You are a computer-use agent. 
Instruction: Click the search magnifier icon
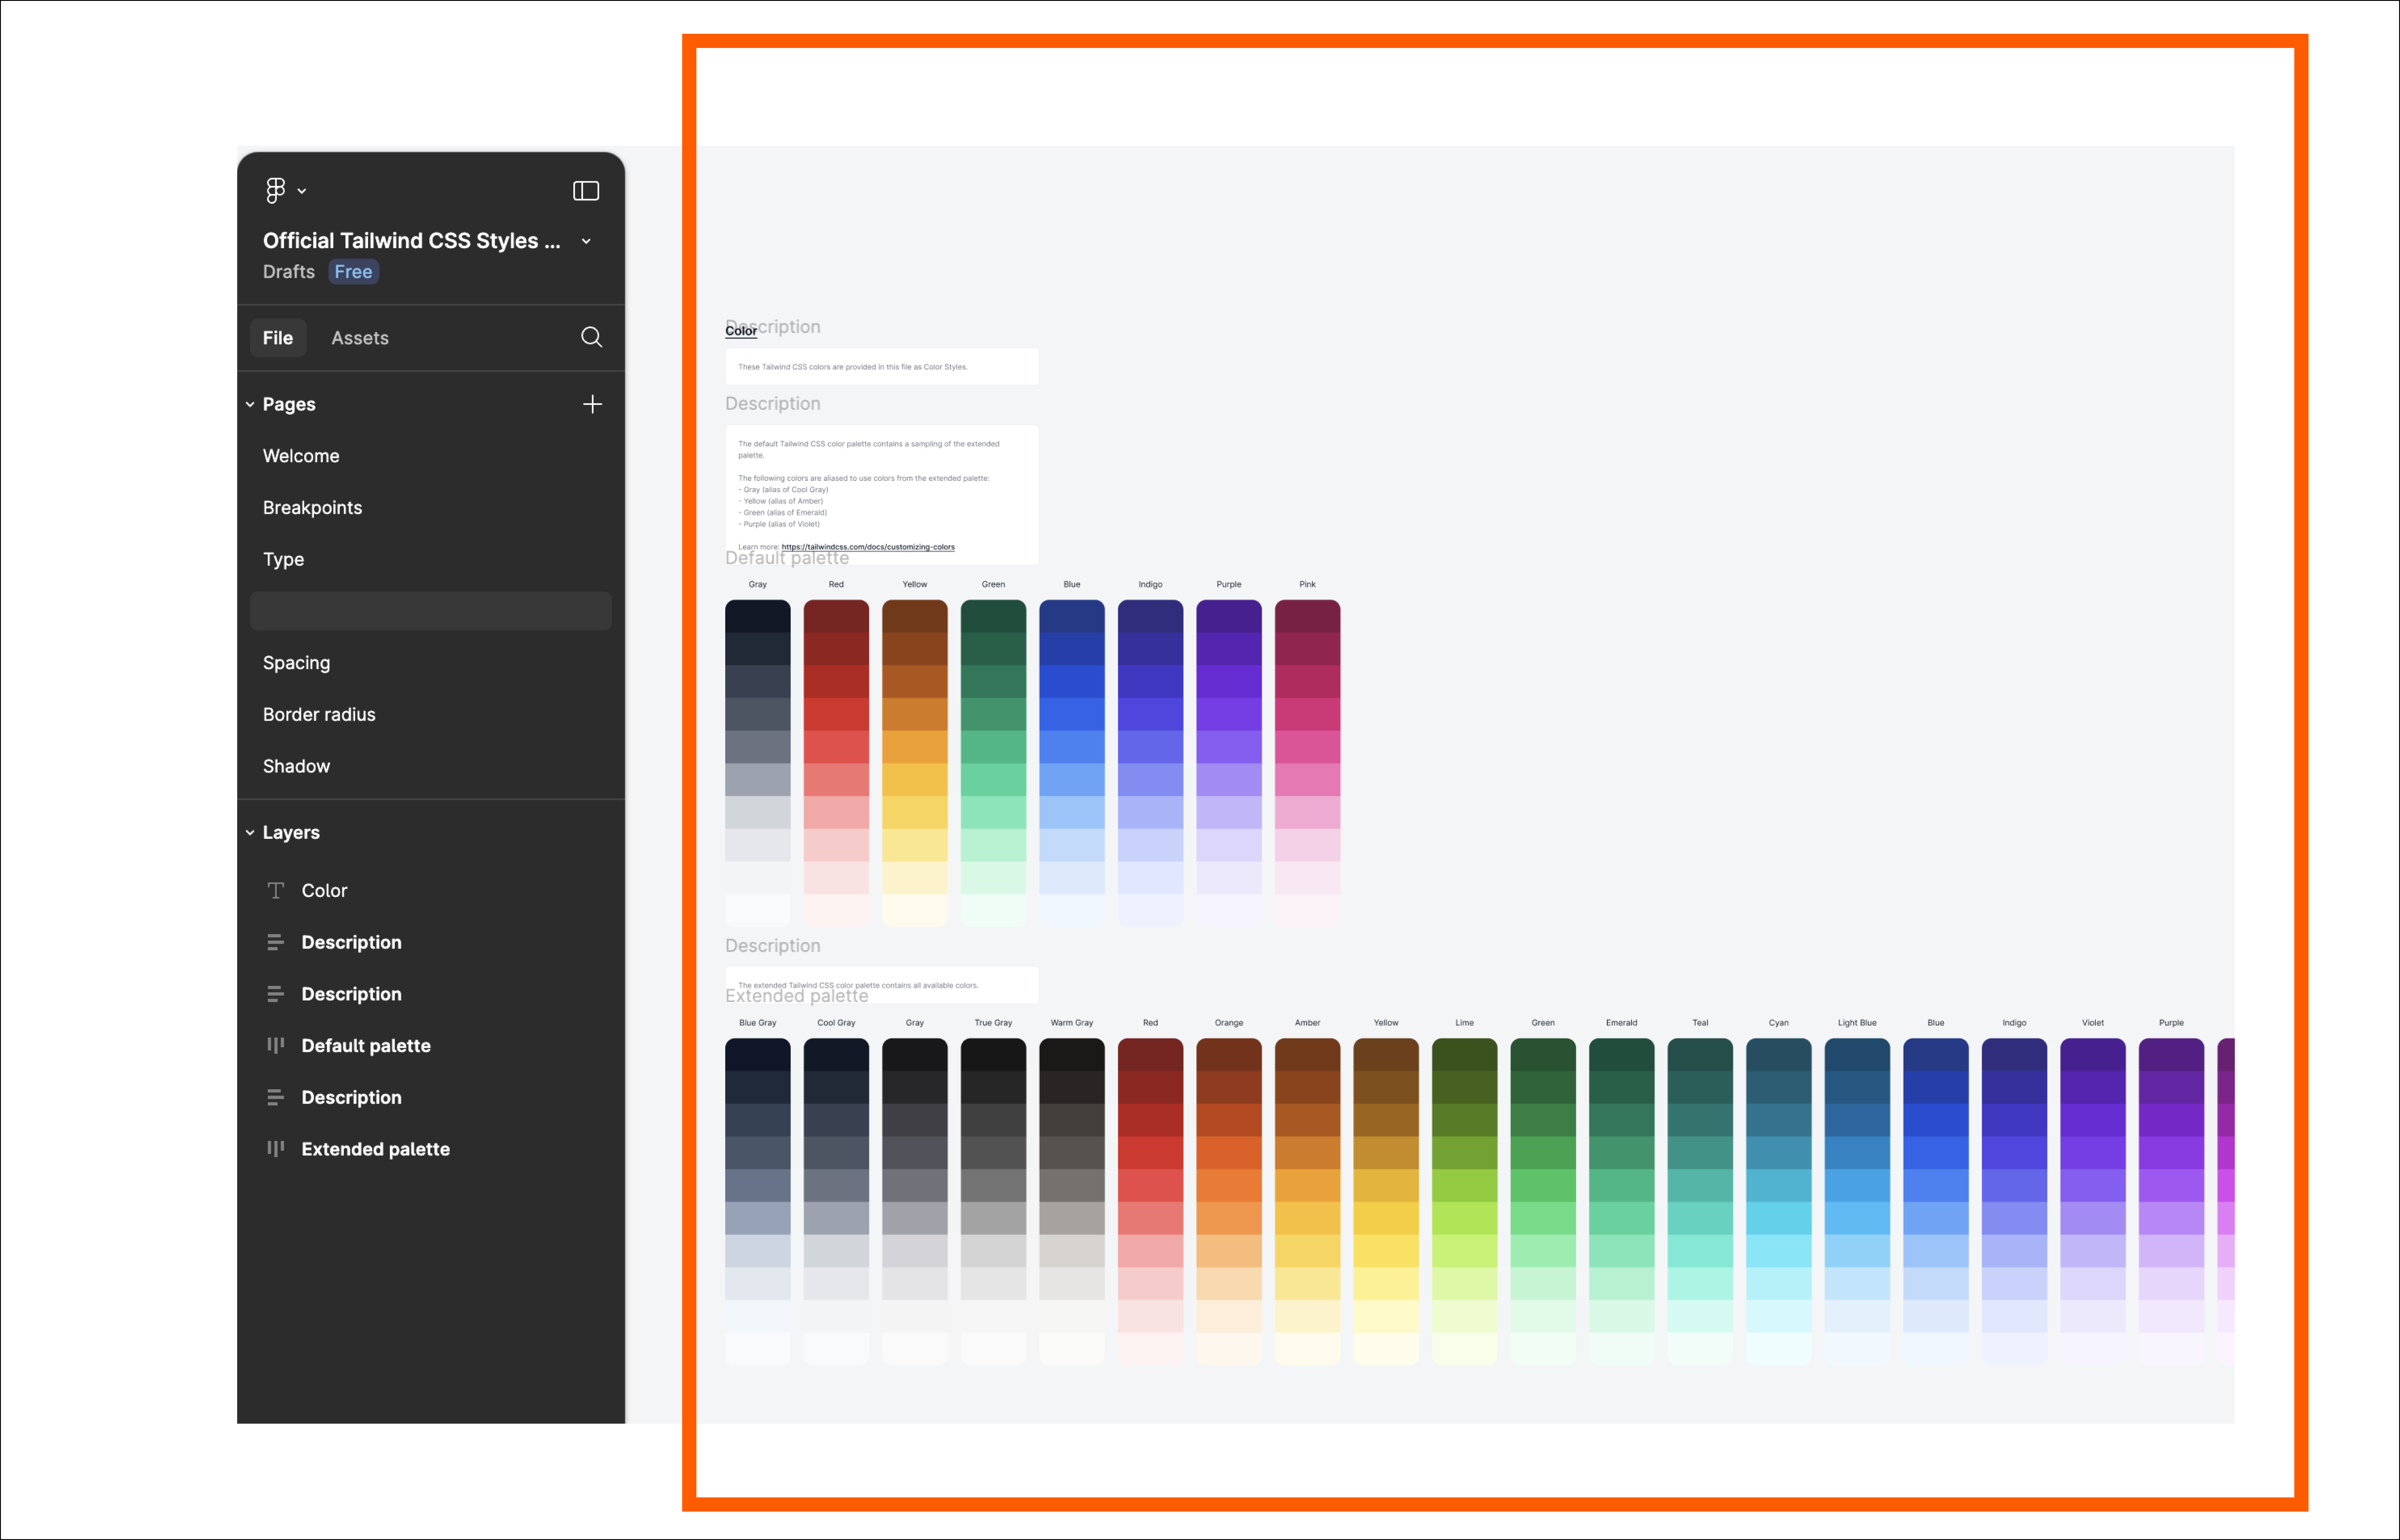pyautogui.click(x=592, y=337)
